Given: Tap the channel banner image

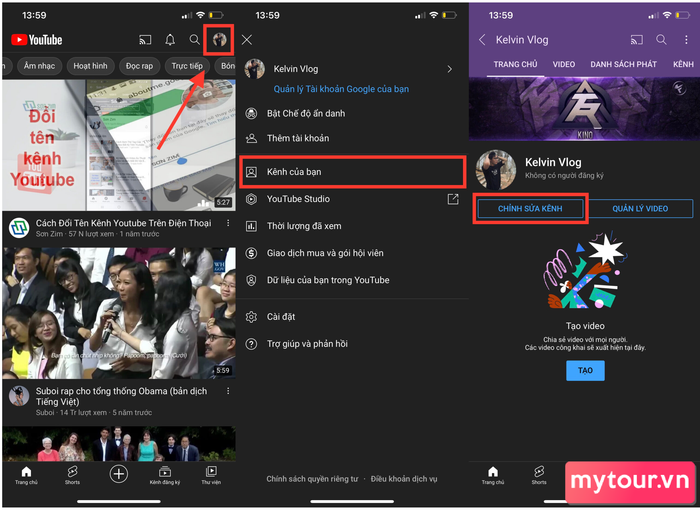Looking at the screenshot, I should pos(584,109).
